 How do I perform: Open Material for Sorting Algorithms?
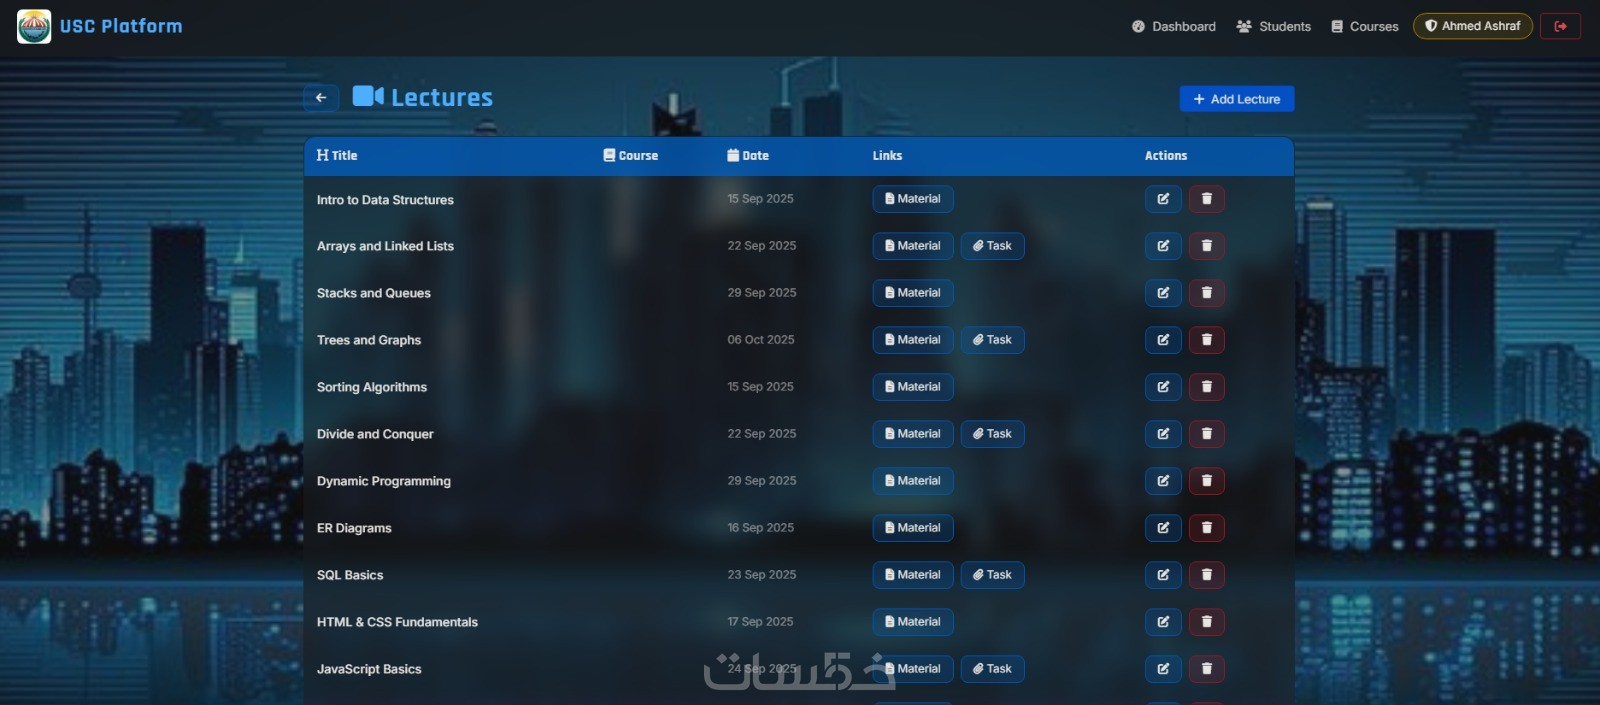click(x=913, y=387)
